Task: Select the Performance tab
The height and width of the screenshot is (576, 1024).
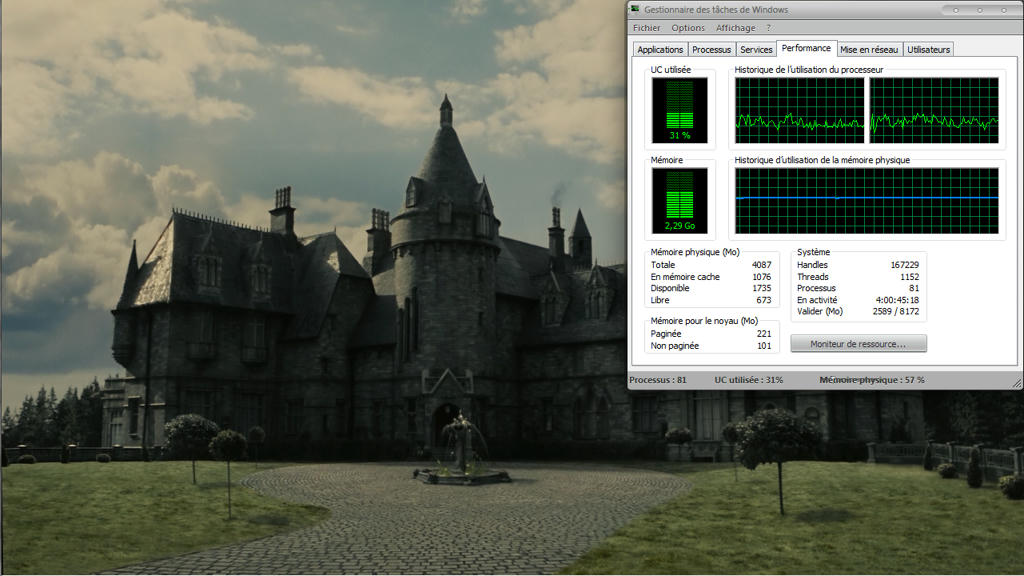Action: pyautogui.click(x=806, y=48)
